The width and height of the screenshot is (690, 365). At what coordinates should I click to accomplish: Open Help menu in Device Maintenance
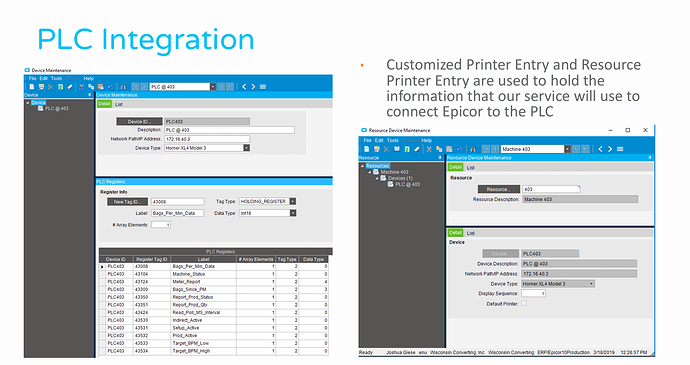[x=89, y=78]
